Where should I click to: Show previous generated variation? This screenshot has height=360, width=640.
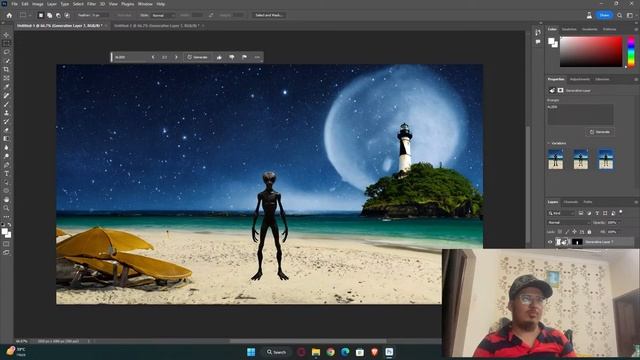153,58
